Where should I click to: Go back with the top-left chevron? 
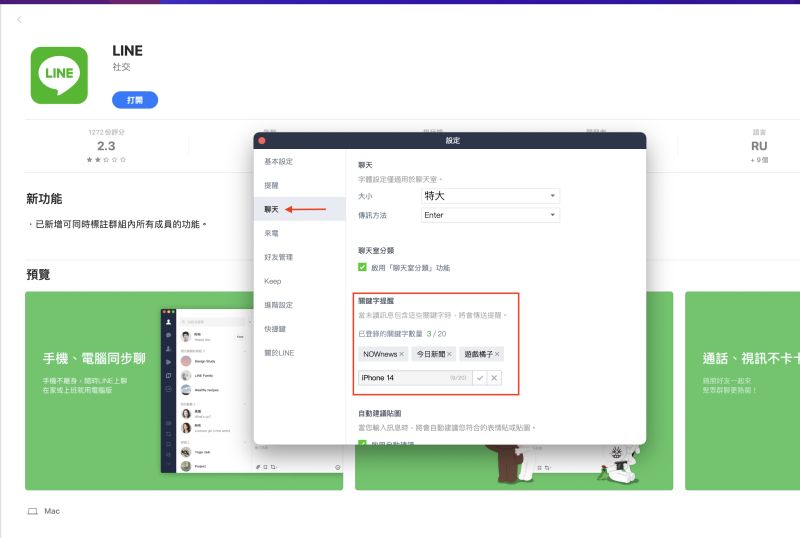pos(19,19)
